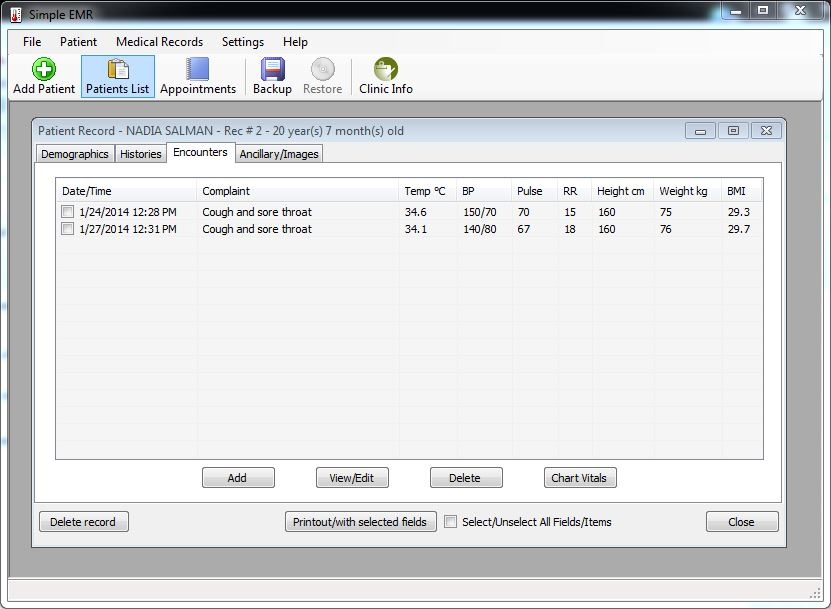Screen dimensions: 831x609
Task: Open the File menu
Action: pos(32,42)
